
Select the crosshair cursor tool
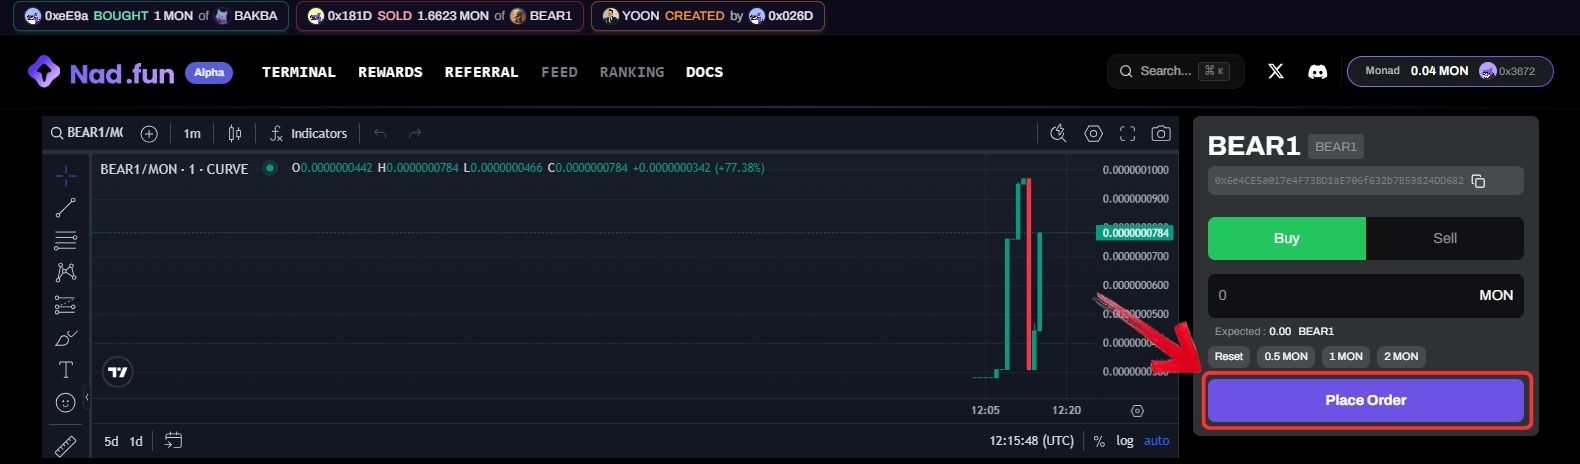tap(66, 176)
